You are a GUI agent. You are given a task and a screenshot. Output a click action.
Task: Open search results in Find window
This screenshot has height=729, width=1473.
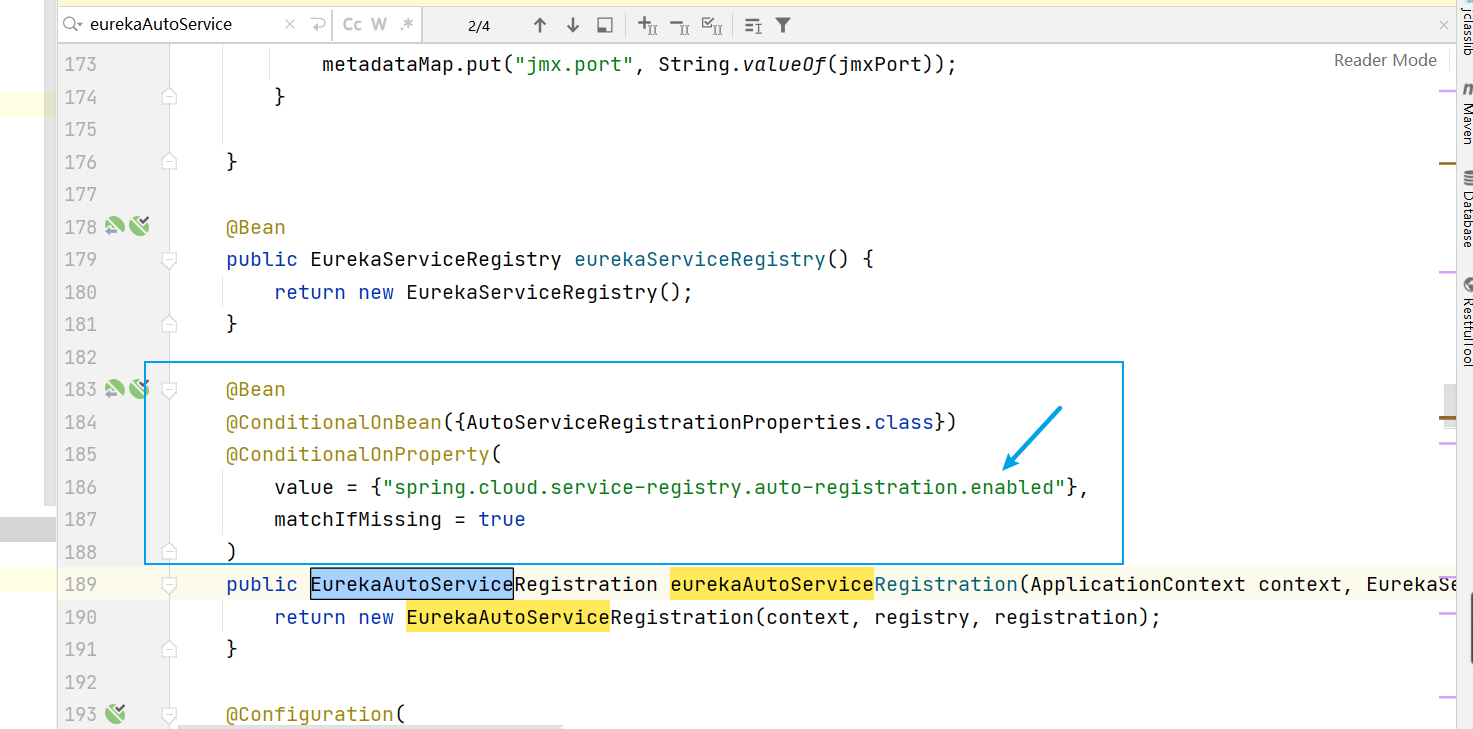click(x=605, y=25)
